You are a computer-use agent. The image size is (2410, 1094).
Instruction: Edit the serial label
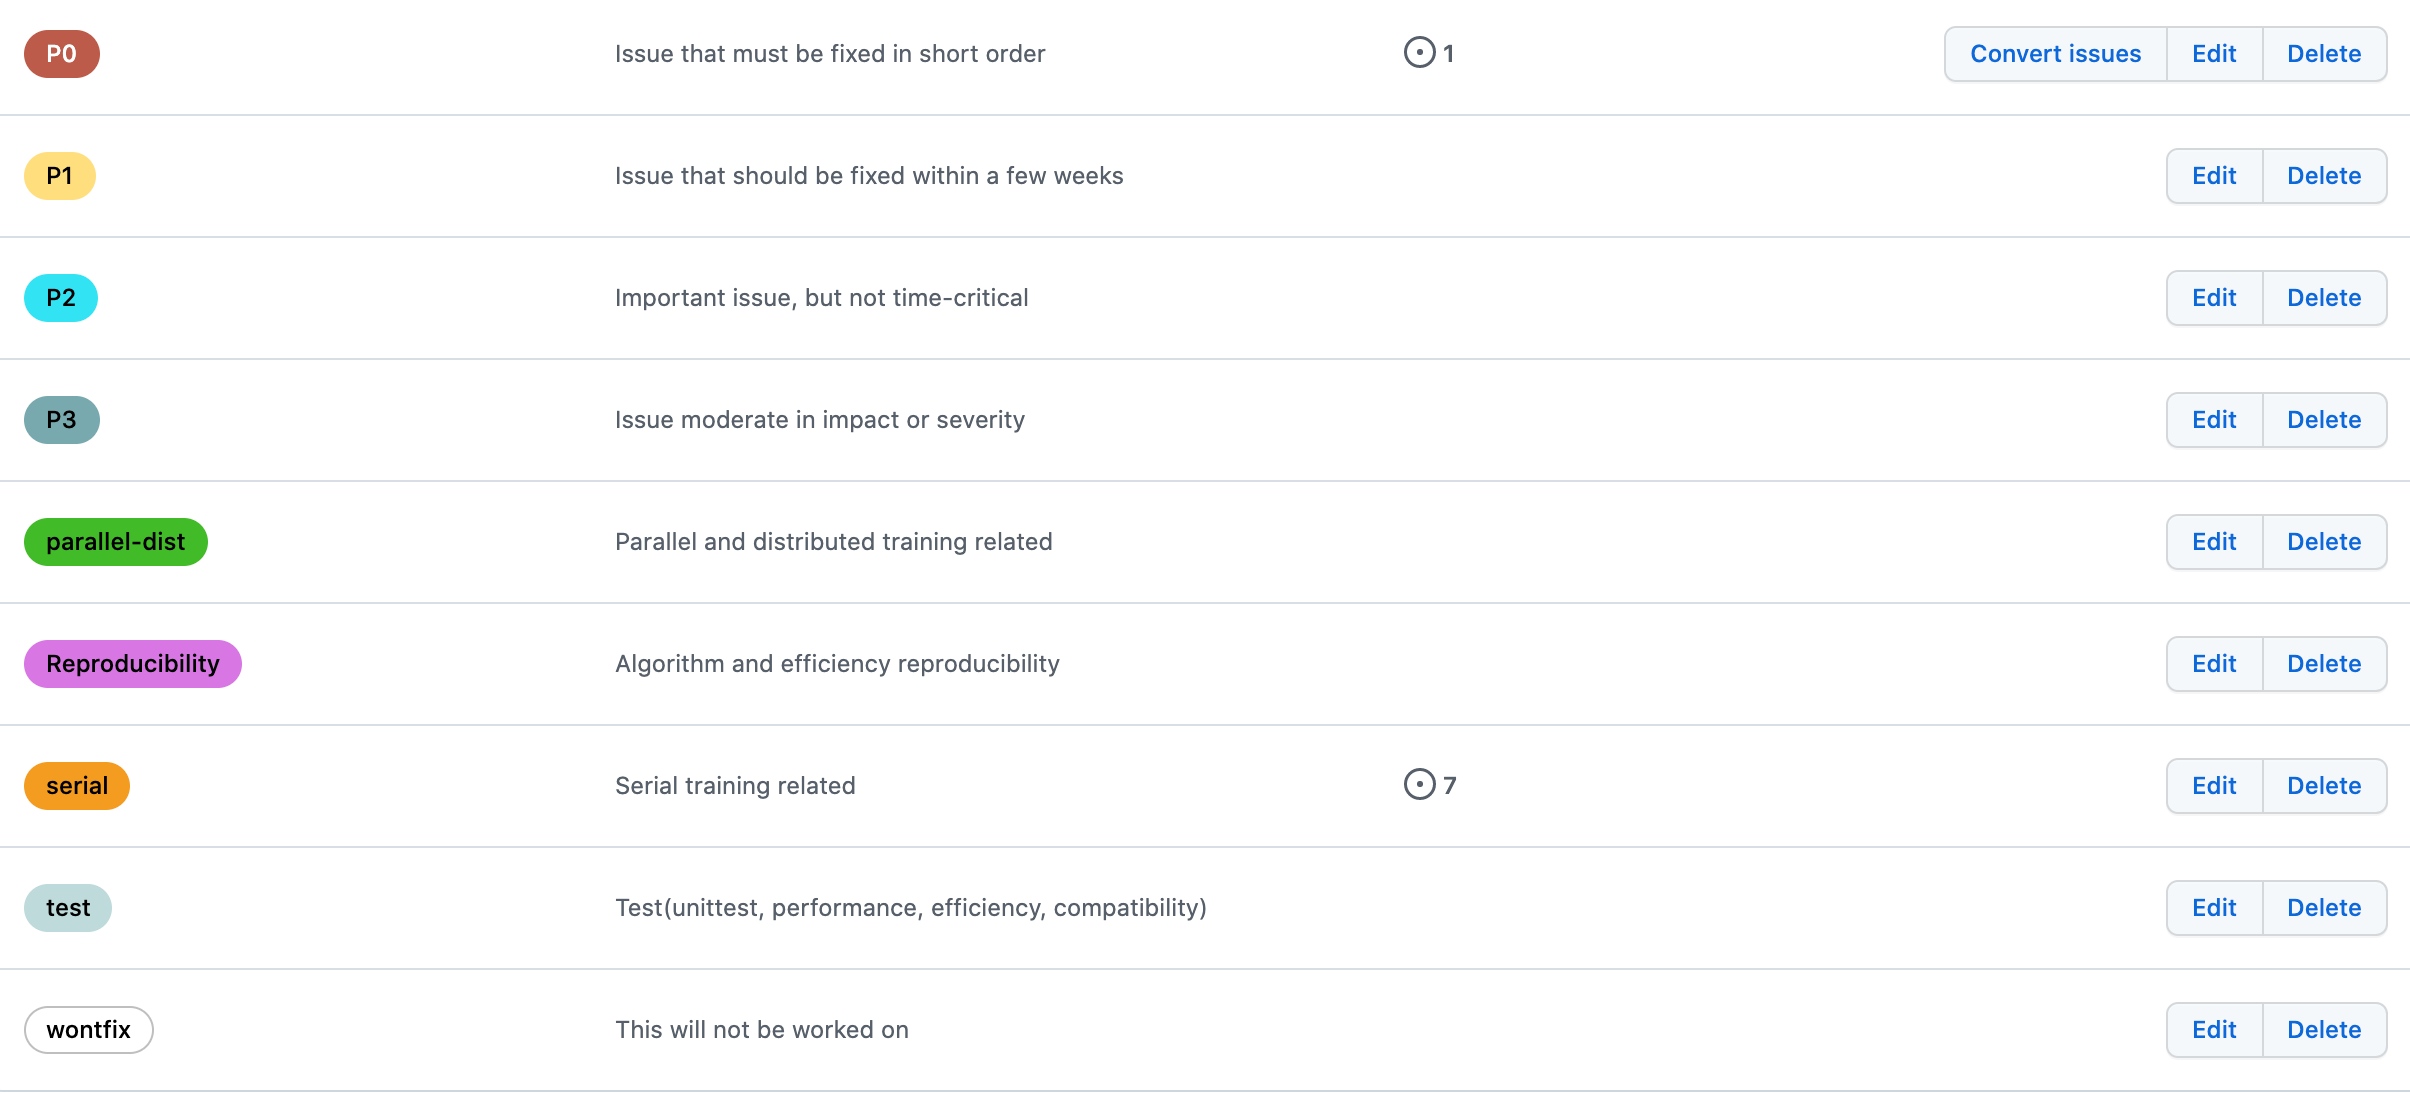pyautogui.click(x=2214, y=786)
